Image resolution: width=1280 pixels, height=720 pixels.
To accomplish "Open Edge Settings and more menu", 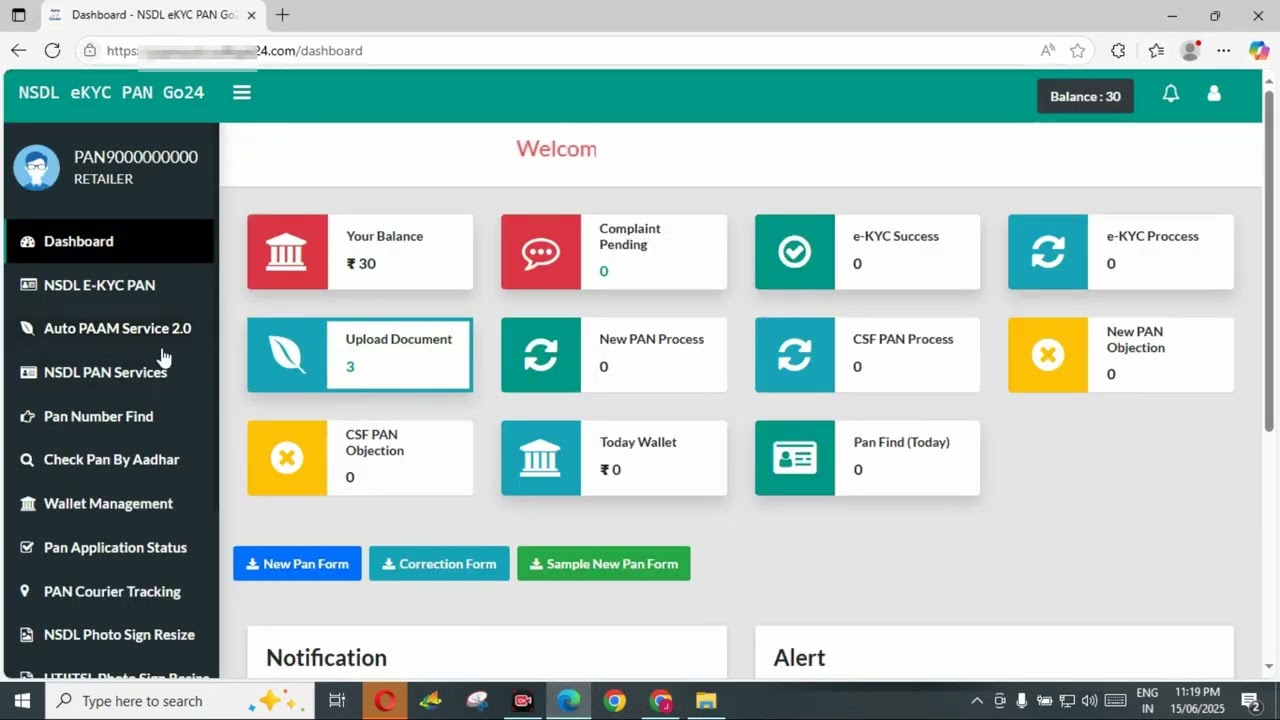I will pyautogui.click(x=1224, y=51).
